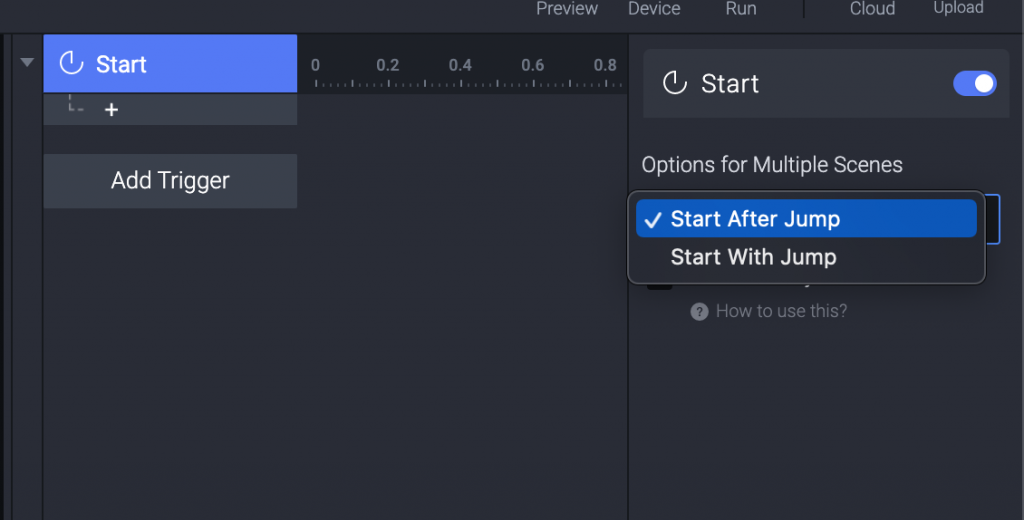Image resolution: width=1024 pixels, height=520 pixels.
Task: Click the Start trigger clock icon in timeline
Action: click(71, 64)
